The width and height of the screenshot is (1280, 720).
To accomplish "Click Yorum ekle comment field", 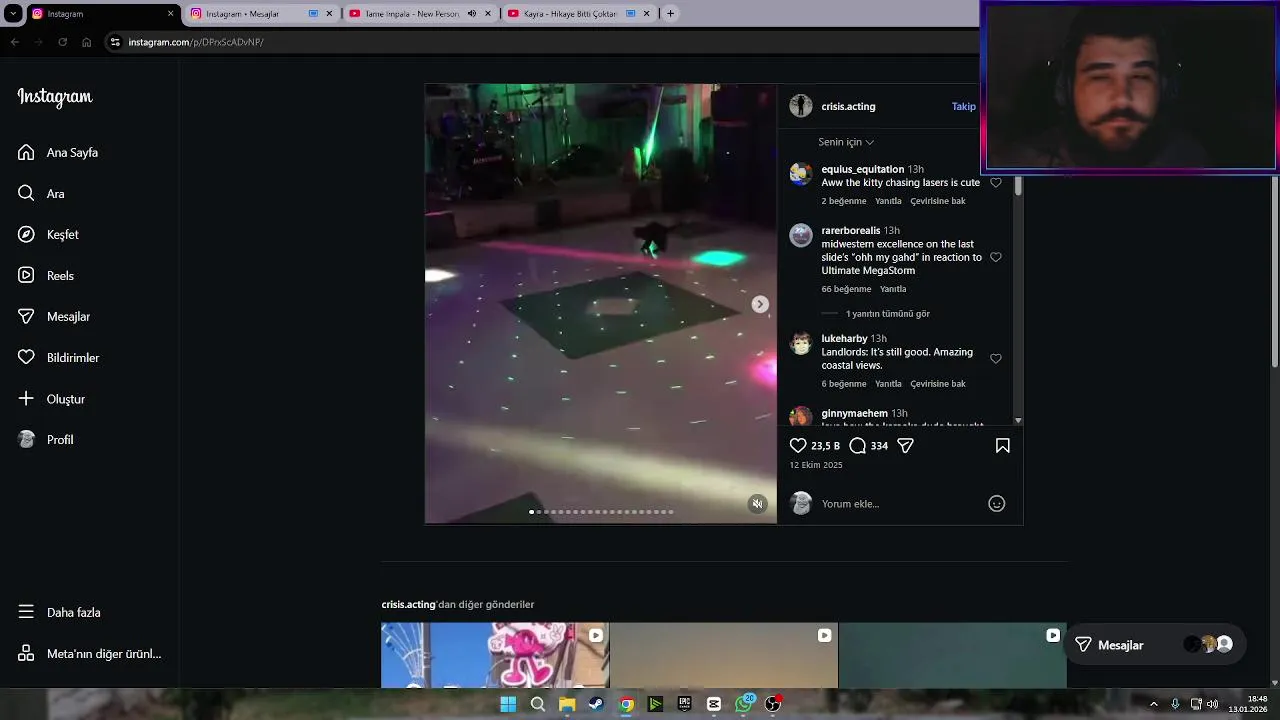I will click(900, 503).
